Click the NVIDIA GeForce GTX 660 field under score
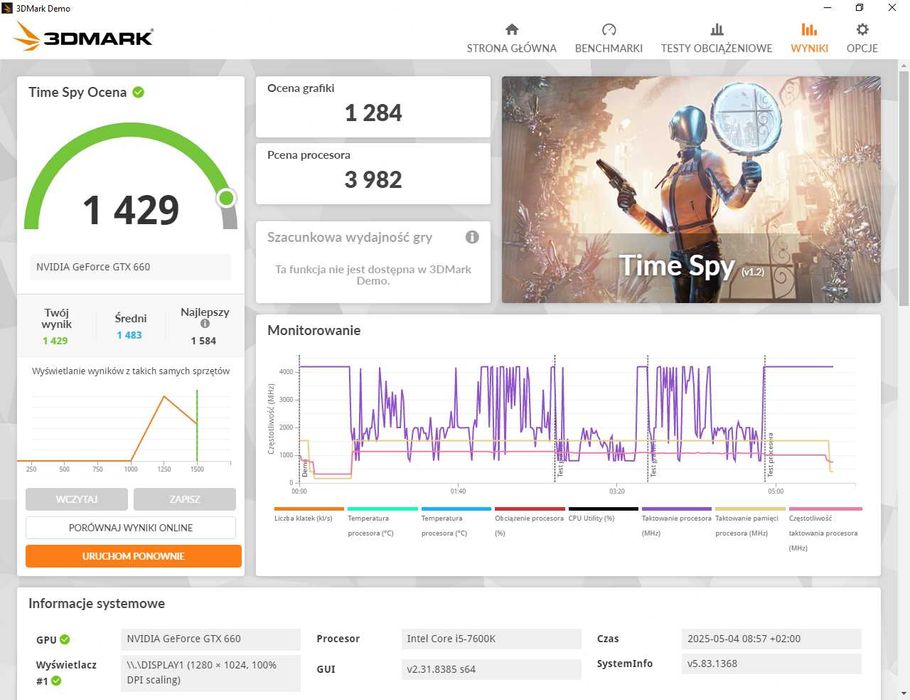 tap(130, 267)
